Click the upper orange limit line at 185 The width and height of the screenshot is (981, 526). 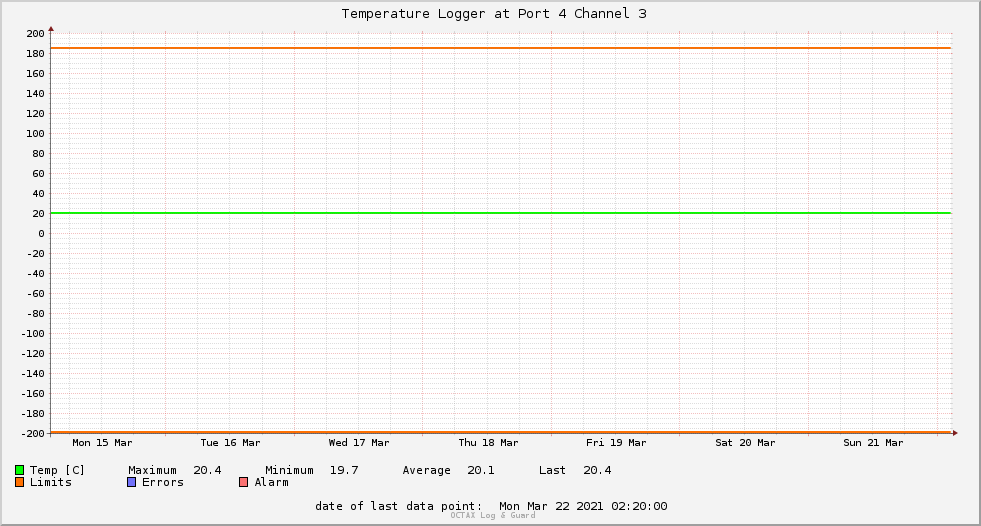501,48
